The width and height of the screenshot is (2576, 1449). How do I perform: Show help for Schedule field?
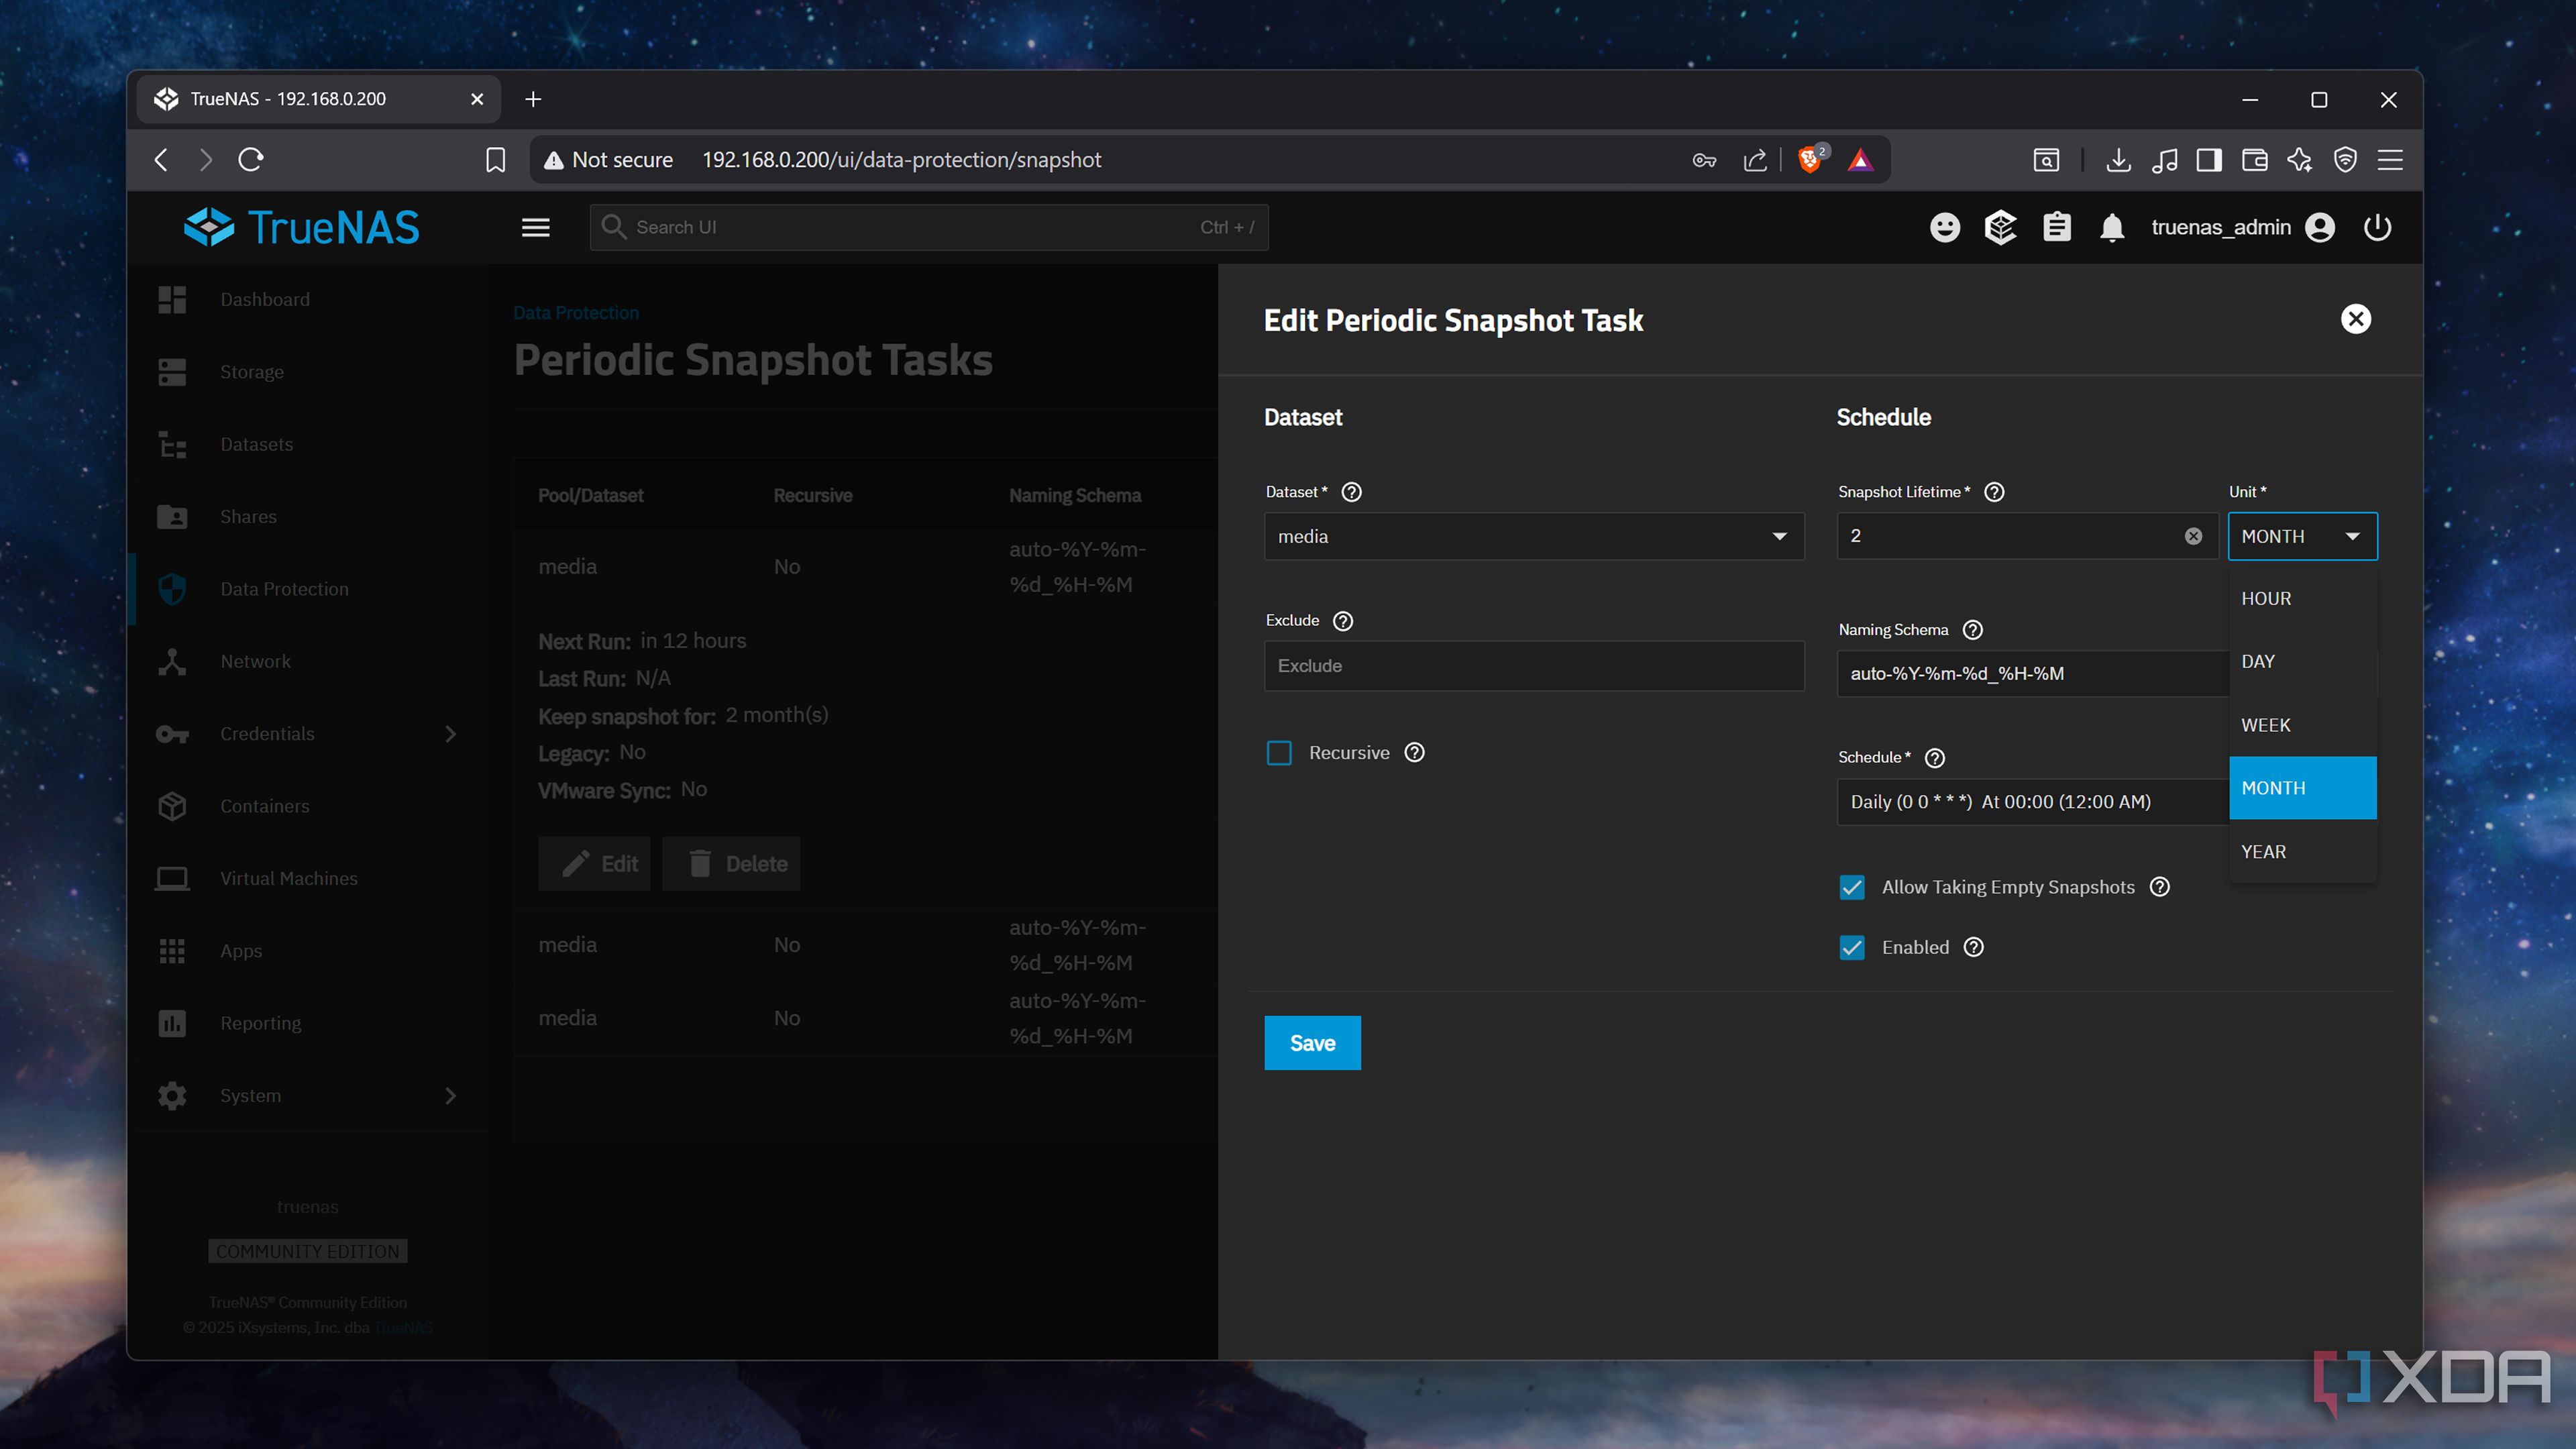click(x=1934, y=758)
